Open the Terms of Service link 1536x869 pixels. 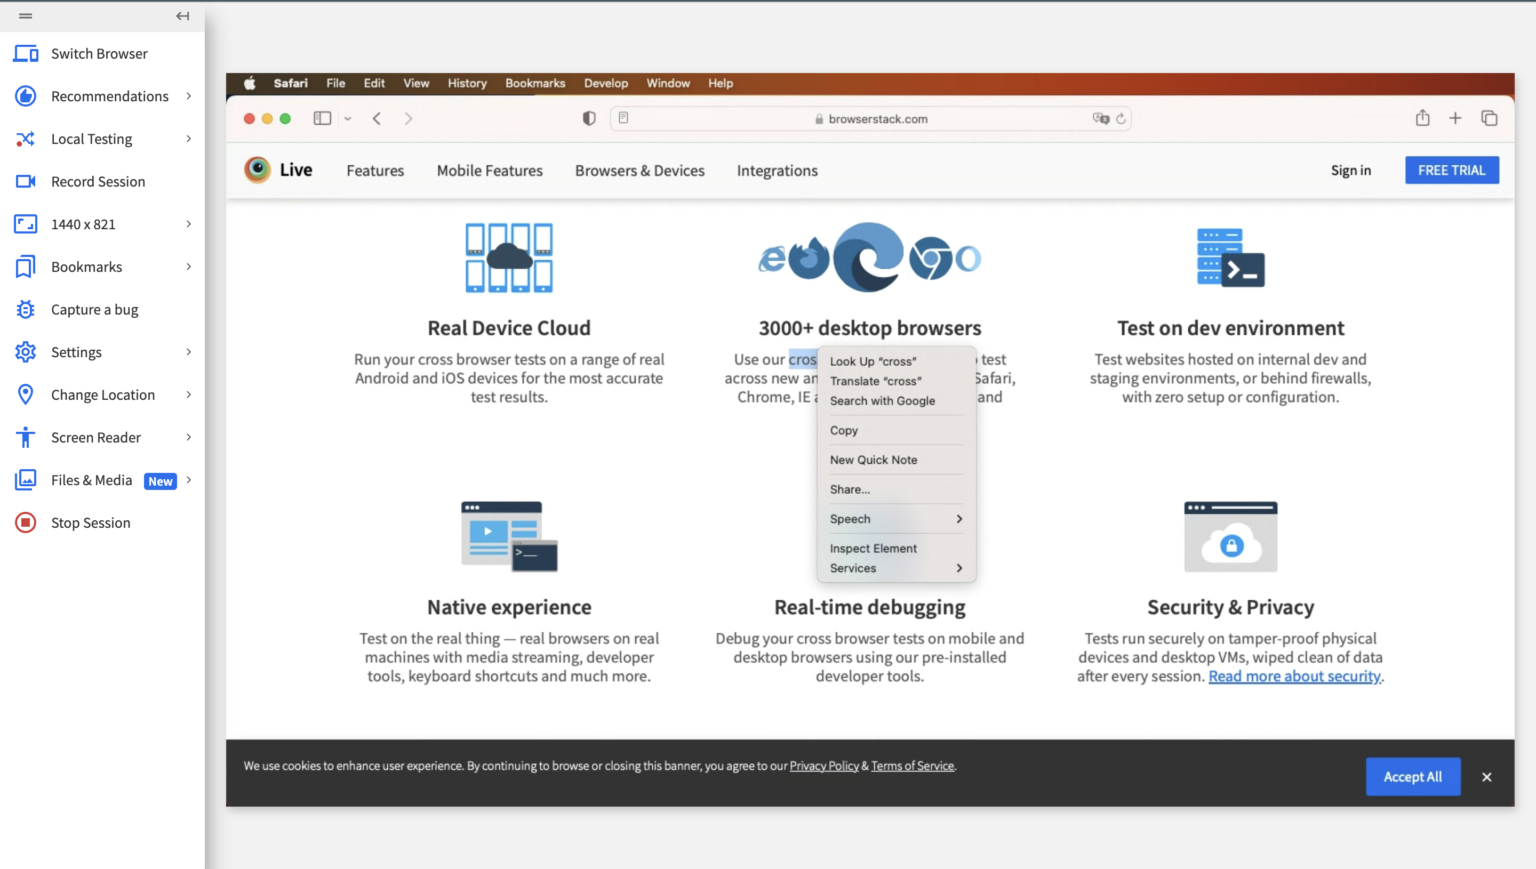(912, 766)
